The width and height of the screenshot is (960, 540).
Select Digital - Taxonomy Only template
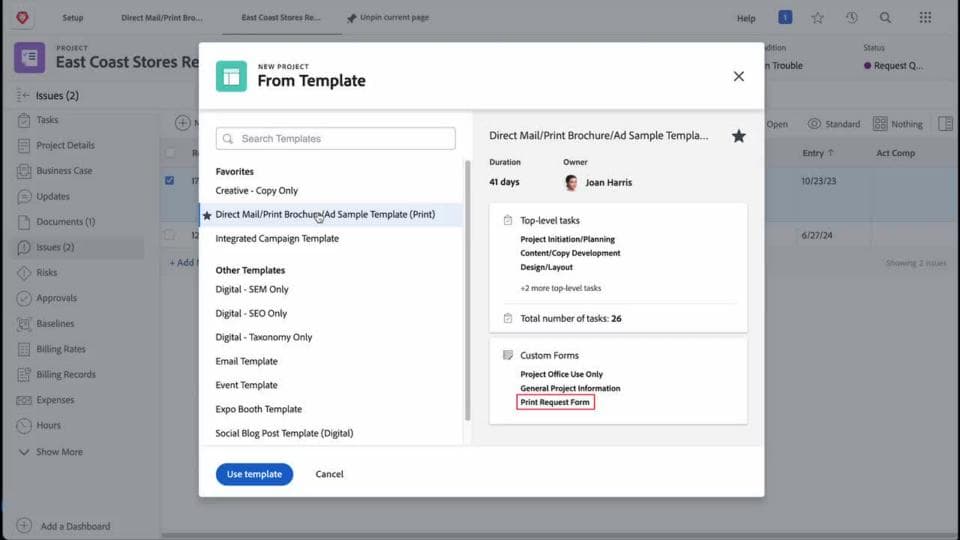(264, 337)
